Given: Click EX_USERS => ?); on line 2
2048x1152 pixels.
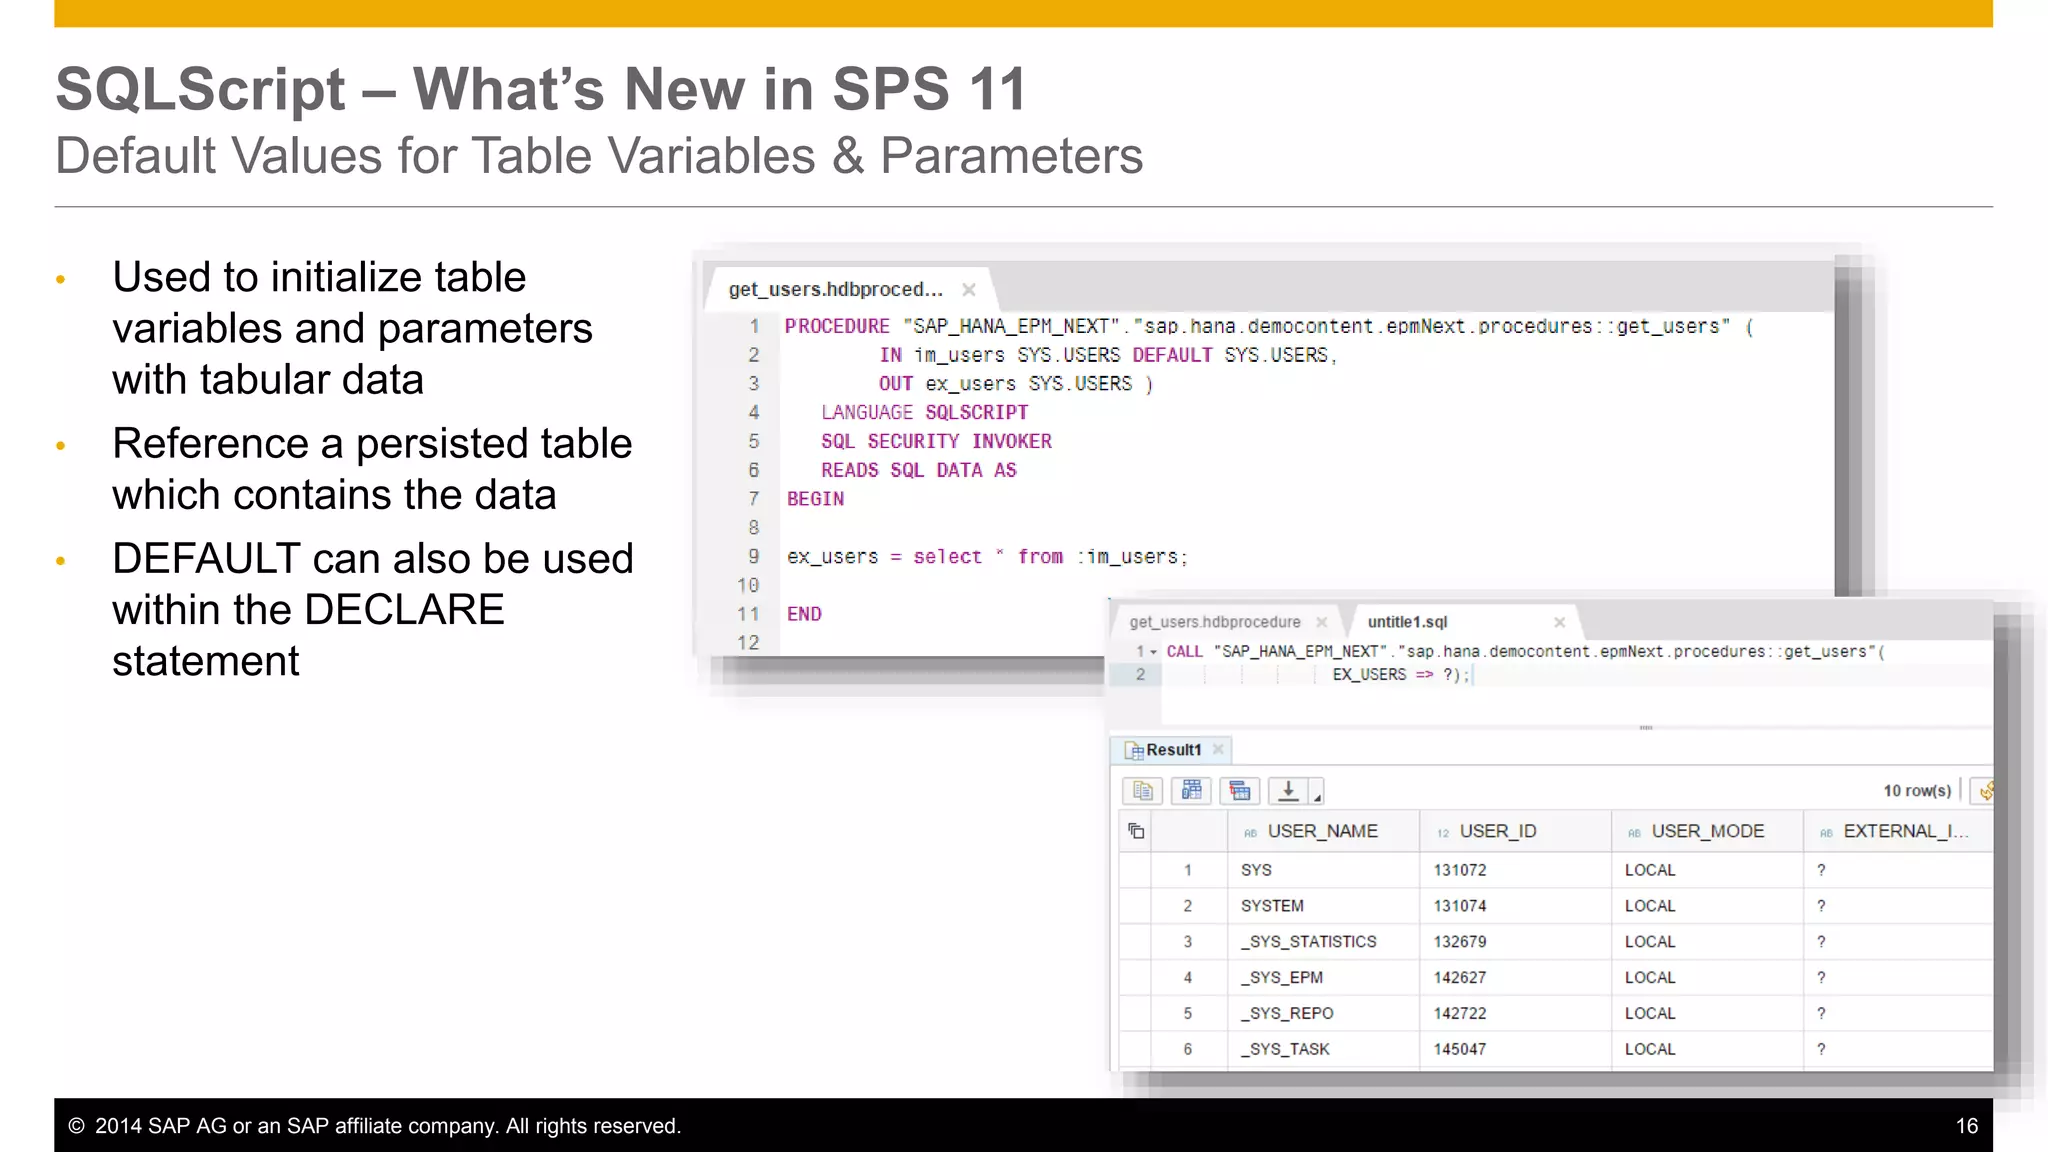Looking at the screenshot, I should [x=1401, y=675].
